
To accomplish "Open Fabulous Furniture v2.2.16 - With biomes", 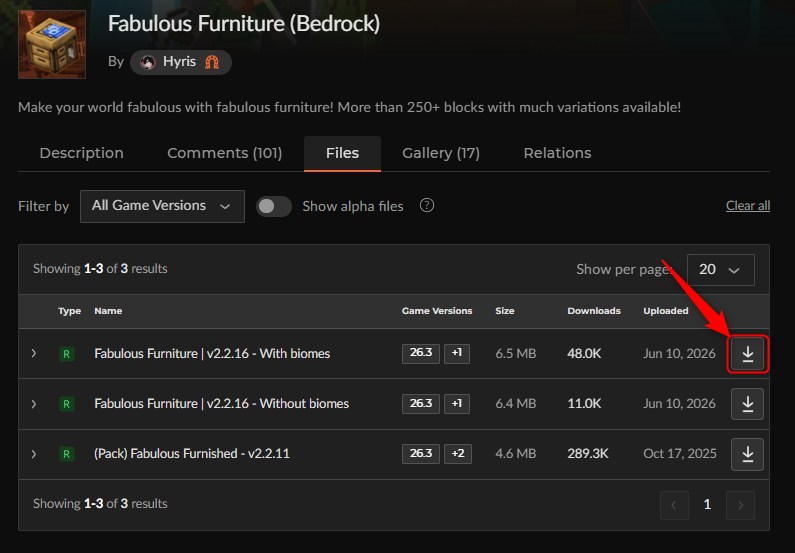I will point(212,353).
